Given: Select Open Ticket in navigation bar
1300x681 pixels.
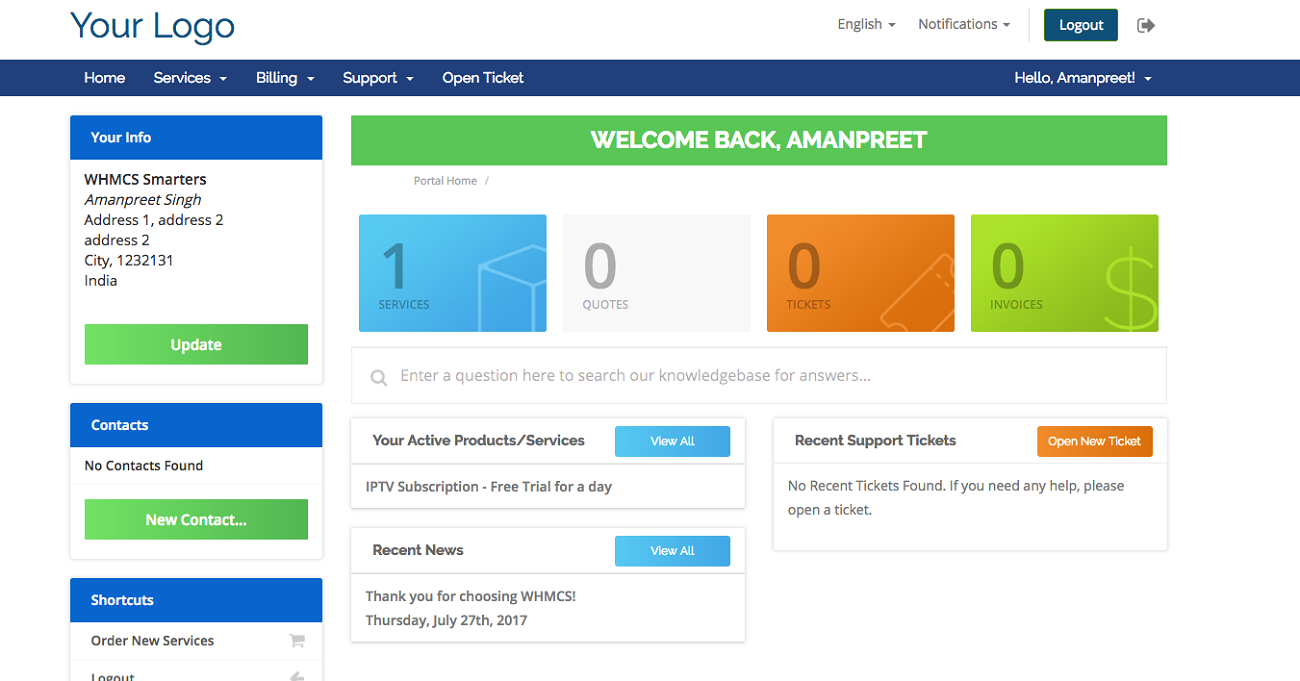Looking at the screenshot, I should pyautogui.click(x=482, y=78).
